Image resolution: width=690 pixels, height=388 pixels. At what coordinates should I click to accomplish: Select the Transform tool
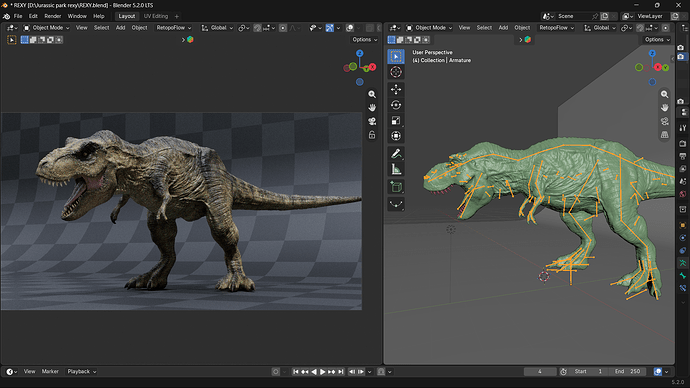pyautogui.click(x=396, y=136)
